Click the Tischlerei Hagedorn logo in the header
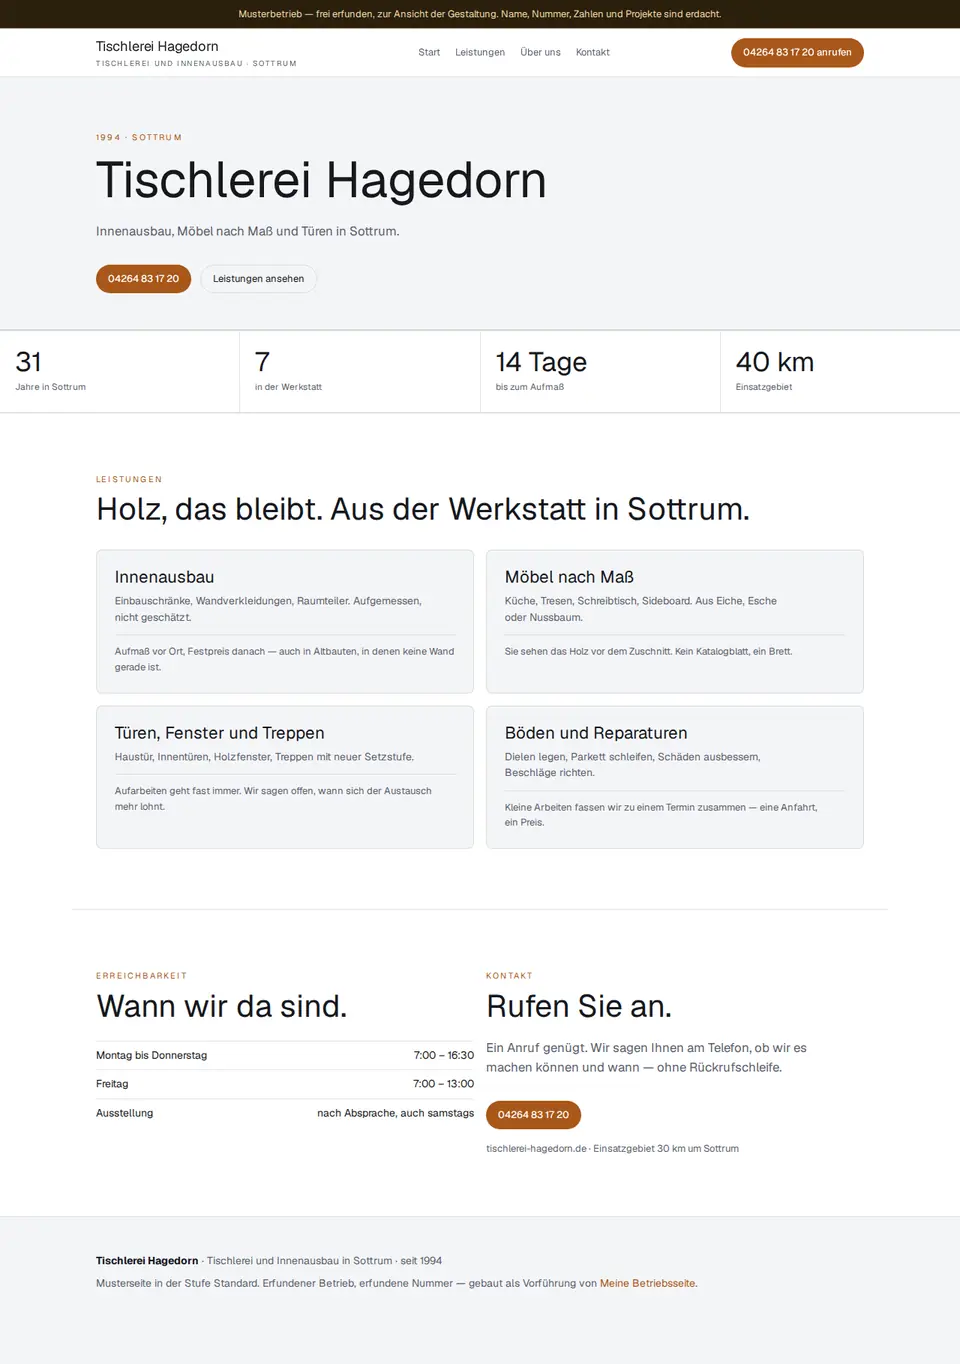 click(x=157, y=46)
